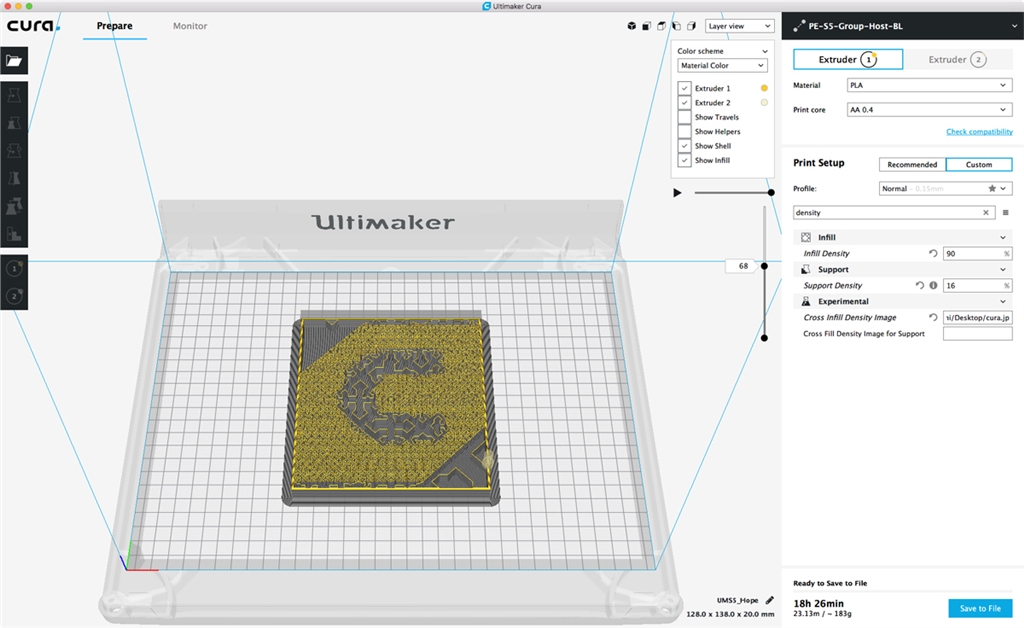Click the Open File folder icon
The width and height of the screenshot is (1024, 628).
14,60
